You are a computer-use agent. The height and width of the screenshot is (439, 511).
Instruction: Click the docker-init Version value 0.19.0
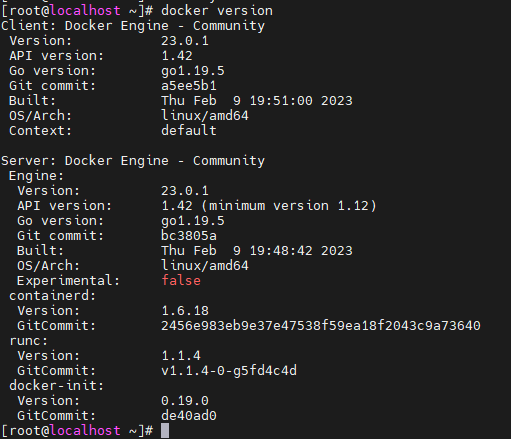click(185, 401)
